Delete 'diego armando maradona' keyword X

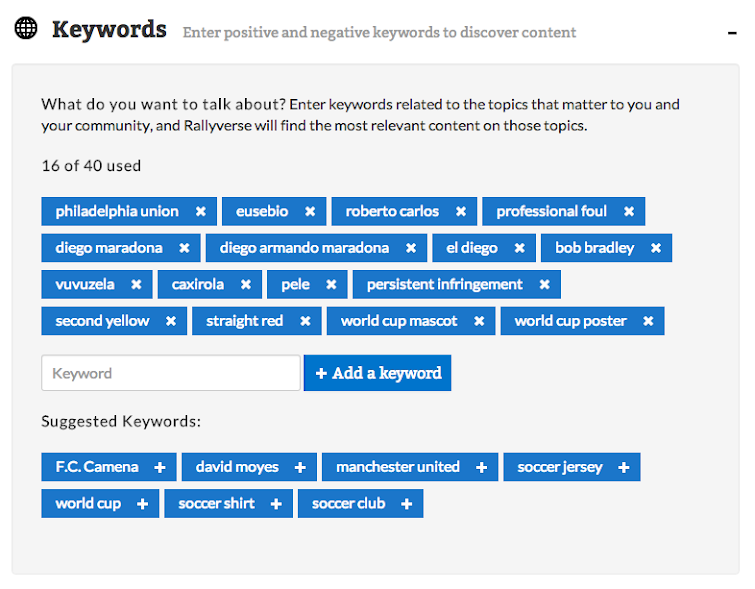[411, 248]
